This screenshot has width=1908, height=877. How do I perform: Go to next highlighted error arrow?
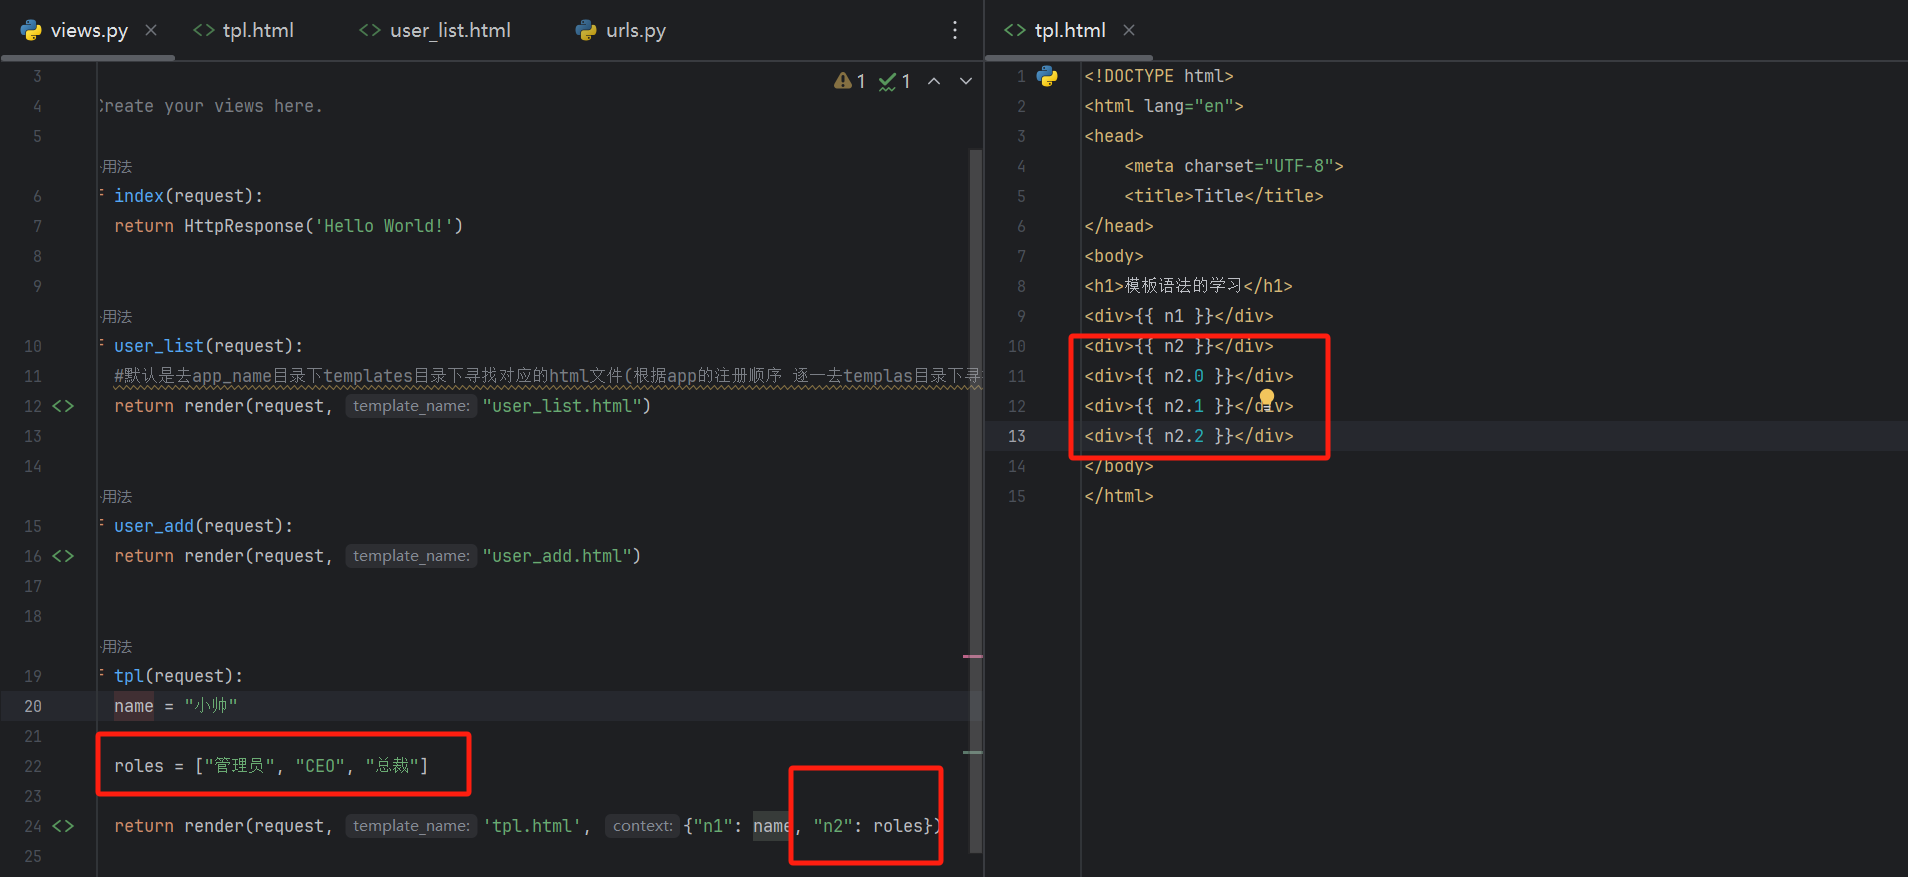coord(966,81)
